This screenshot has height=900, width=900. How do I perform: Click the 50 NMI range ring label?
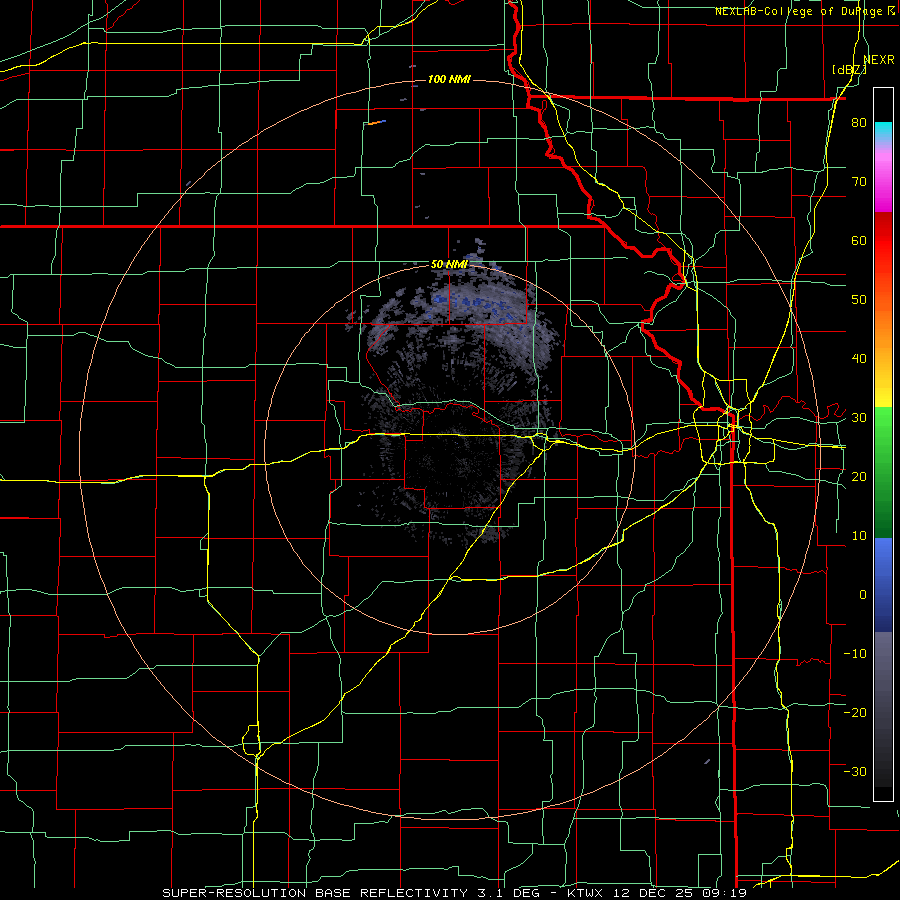coord(449,265)
